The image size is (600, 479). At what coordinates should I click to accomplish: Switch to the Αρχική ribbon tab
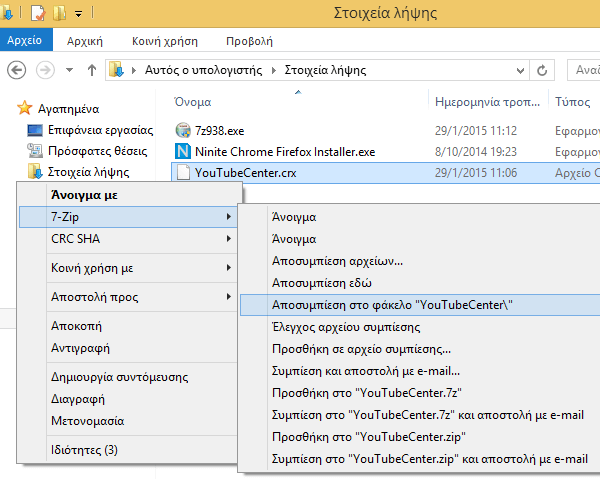[x=85, y=41]
